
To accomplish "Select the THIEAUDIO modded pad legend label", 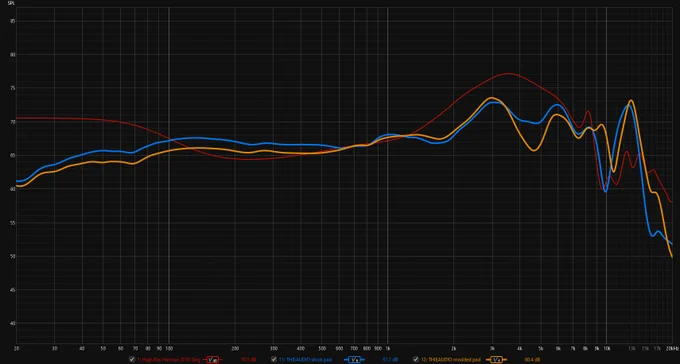I will click(451, 360).
